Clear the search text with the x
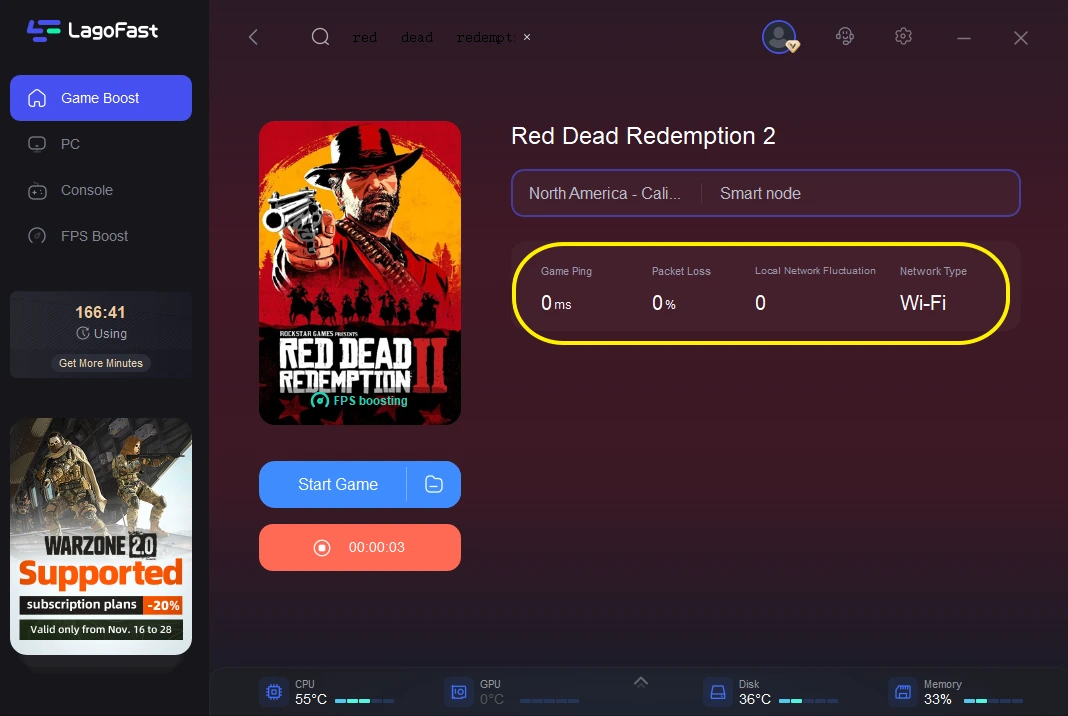The image size is (1068, 716). coord(527,37)
